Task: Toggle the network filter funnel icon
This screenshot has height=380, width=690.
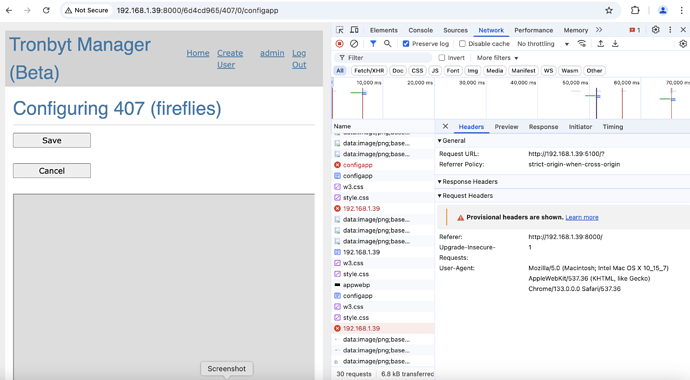Action: [373, 44]
